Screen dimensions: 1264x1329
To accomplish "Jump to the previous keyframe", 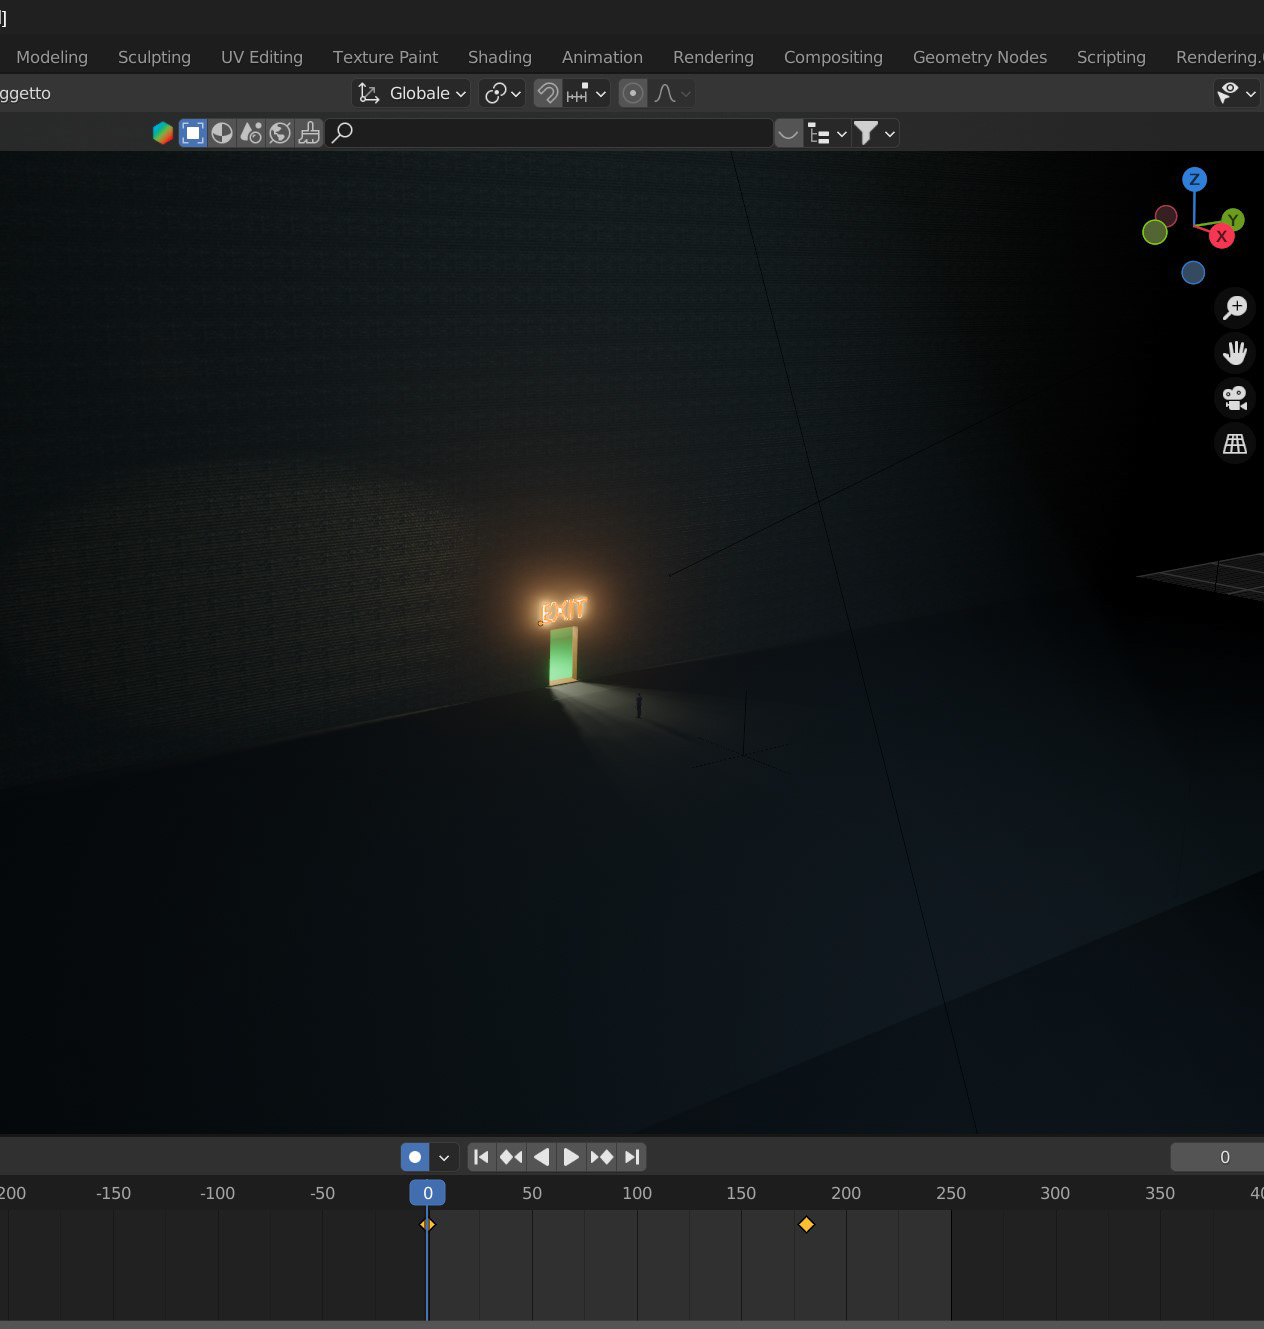I will point(511,1157).
